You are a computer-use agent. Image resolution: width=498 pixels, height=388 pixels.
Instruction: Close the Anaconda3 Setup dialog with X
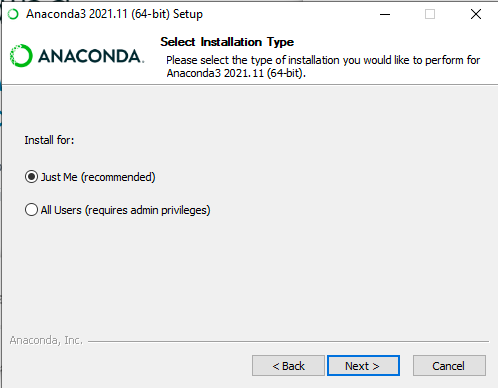click(476, 14)
